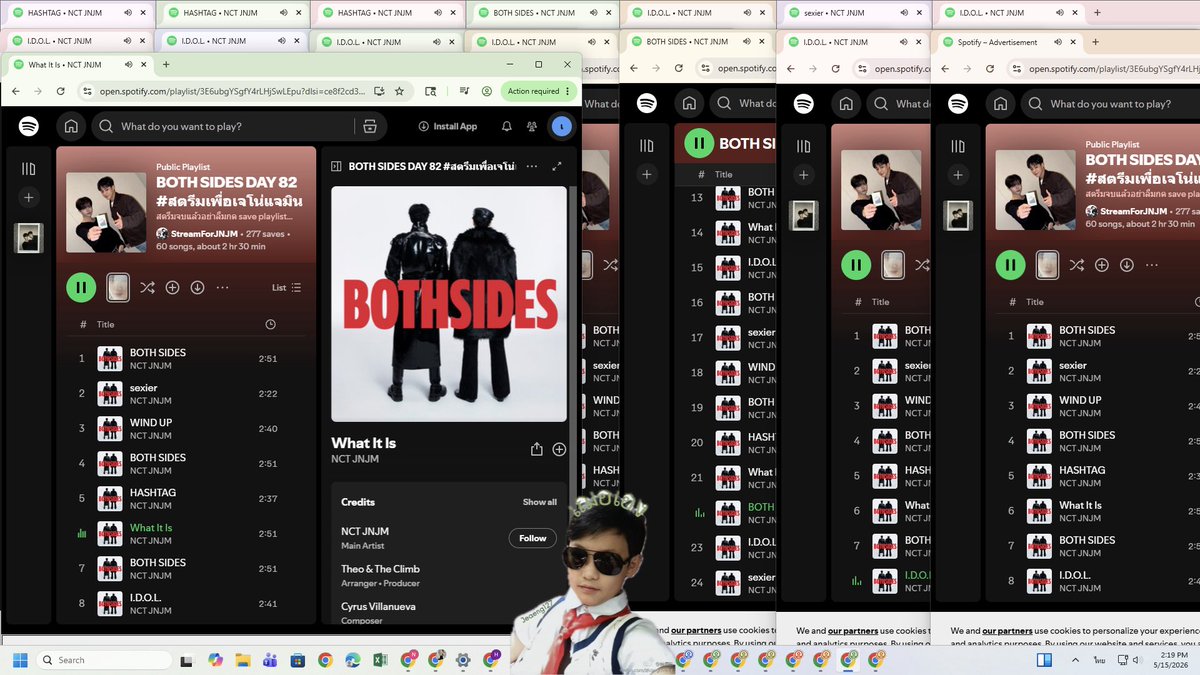1200x675 pixels.
Task: Select track 18 WIND UP in the BOTH SIDES window
Action: pyautogui.click(x=727, y=373)
